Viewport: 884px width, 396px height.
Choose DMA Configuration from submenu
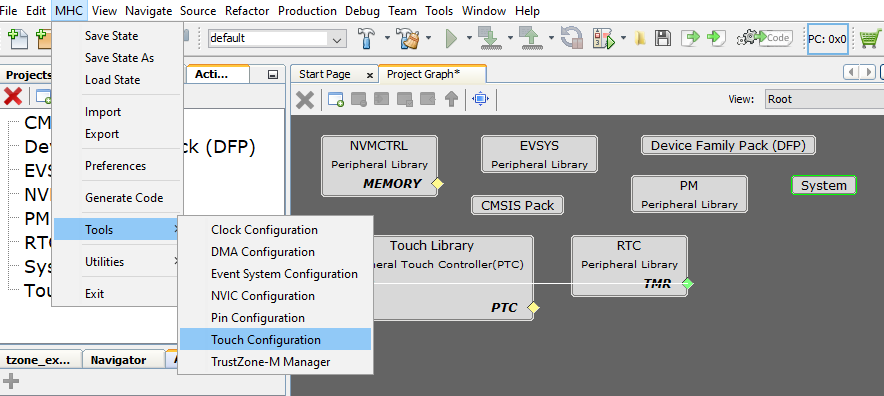point(275,252)
